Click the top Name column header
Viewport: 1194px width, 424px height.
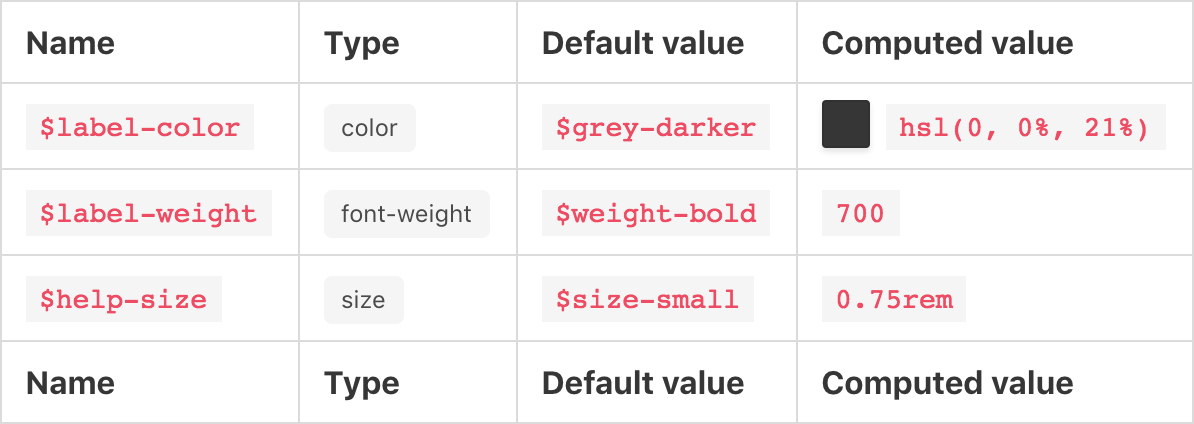tap(70, 43)
